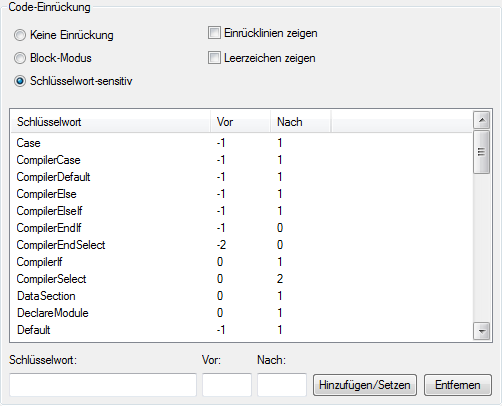
Task: Focus the Schlüsselwort text input field
Action: (x=103, y=385)
